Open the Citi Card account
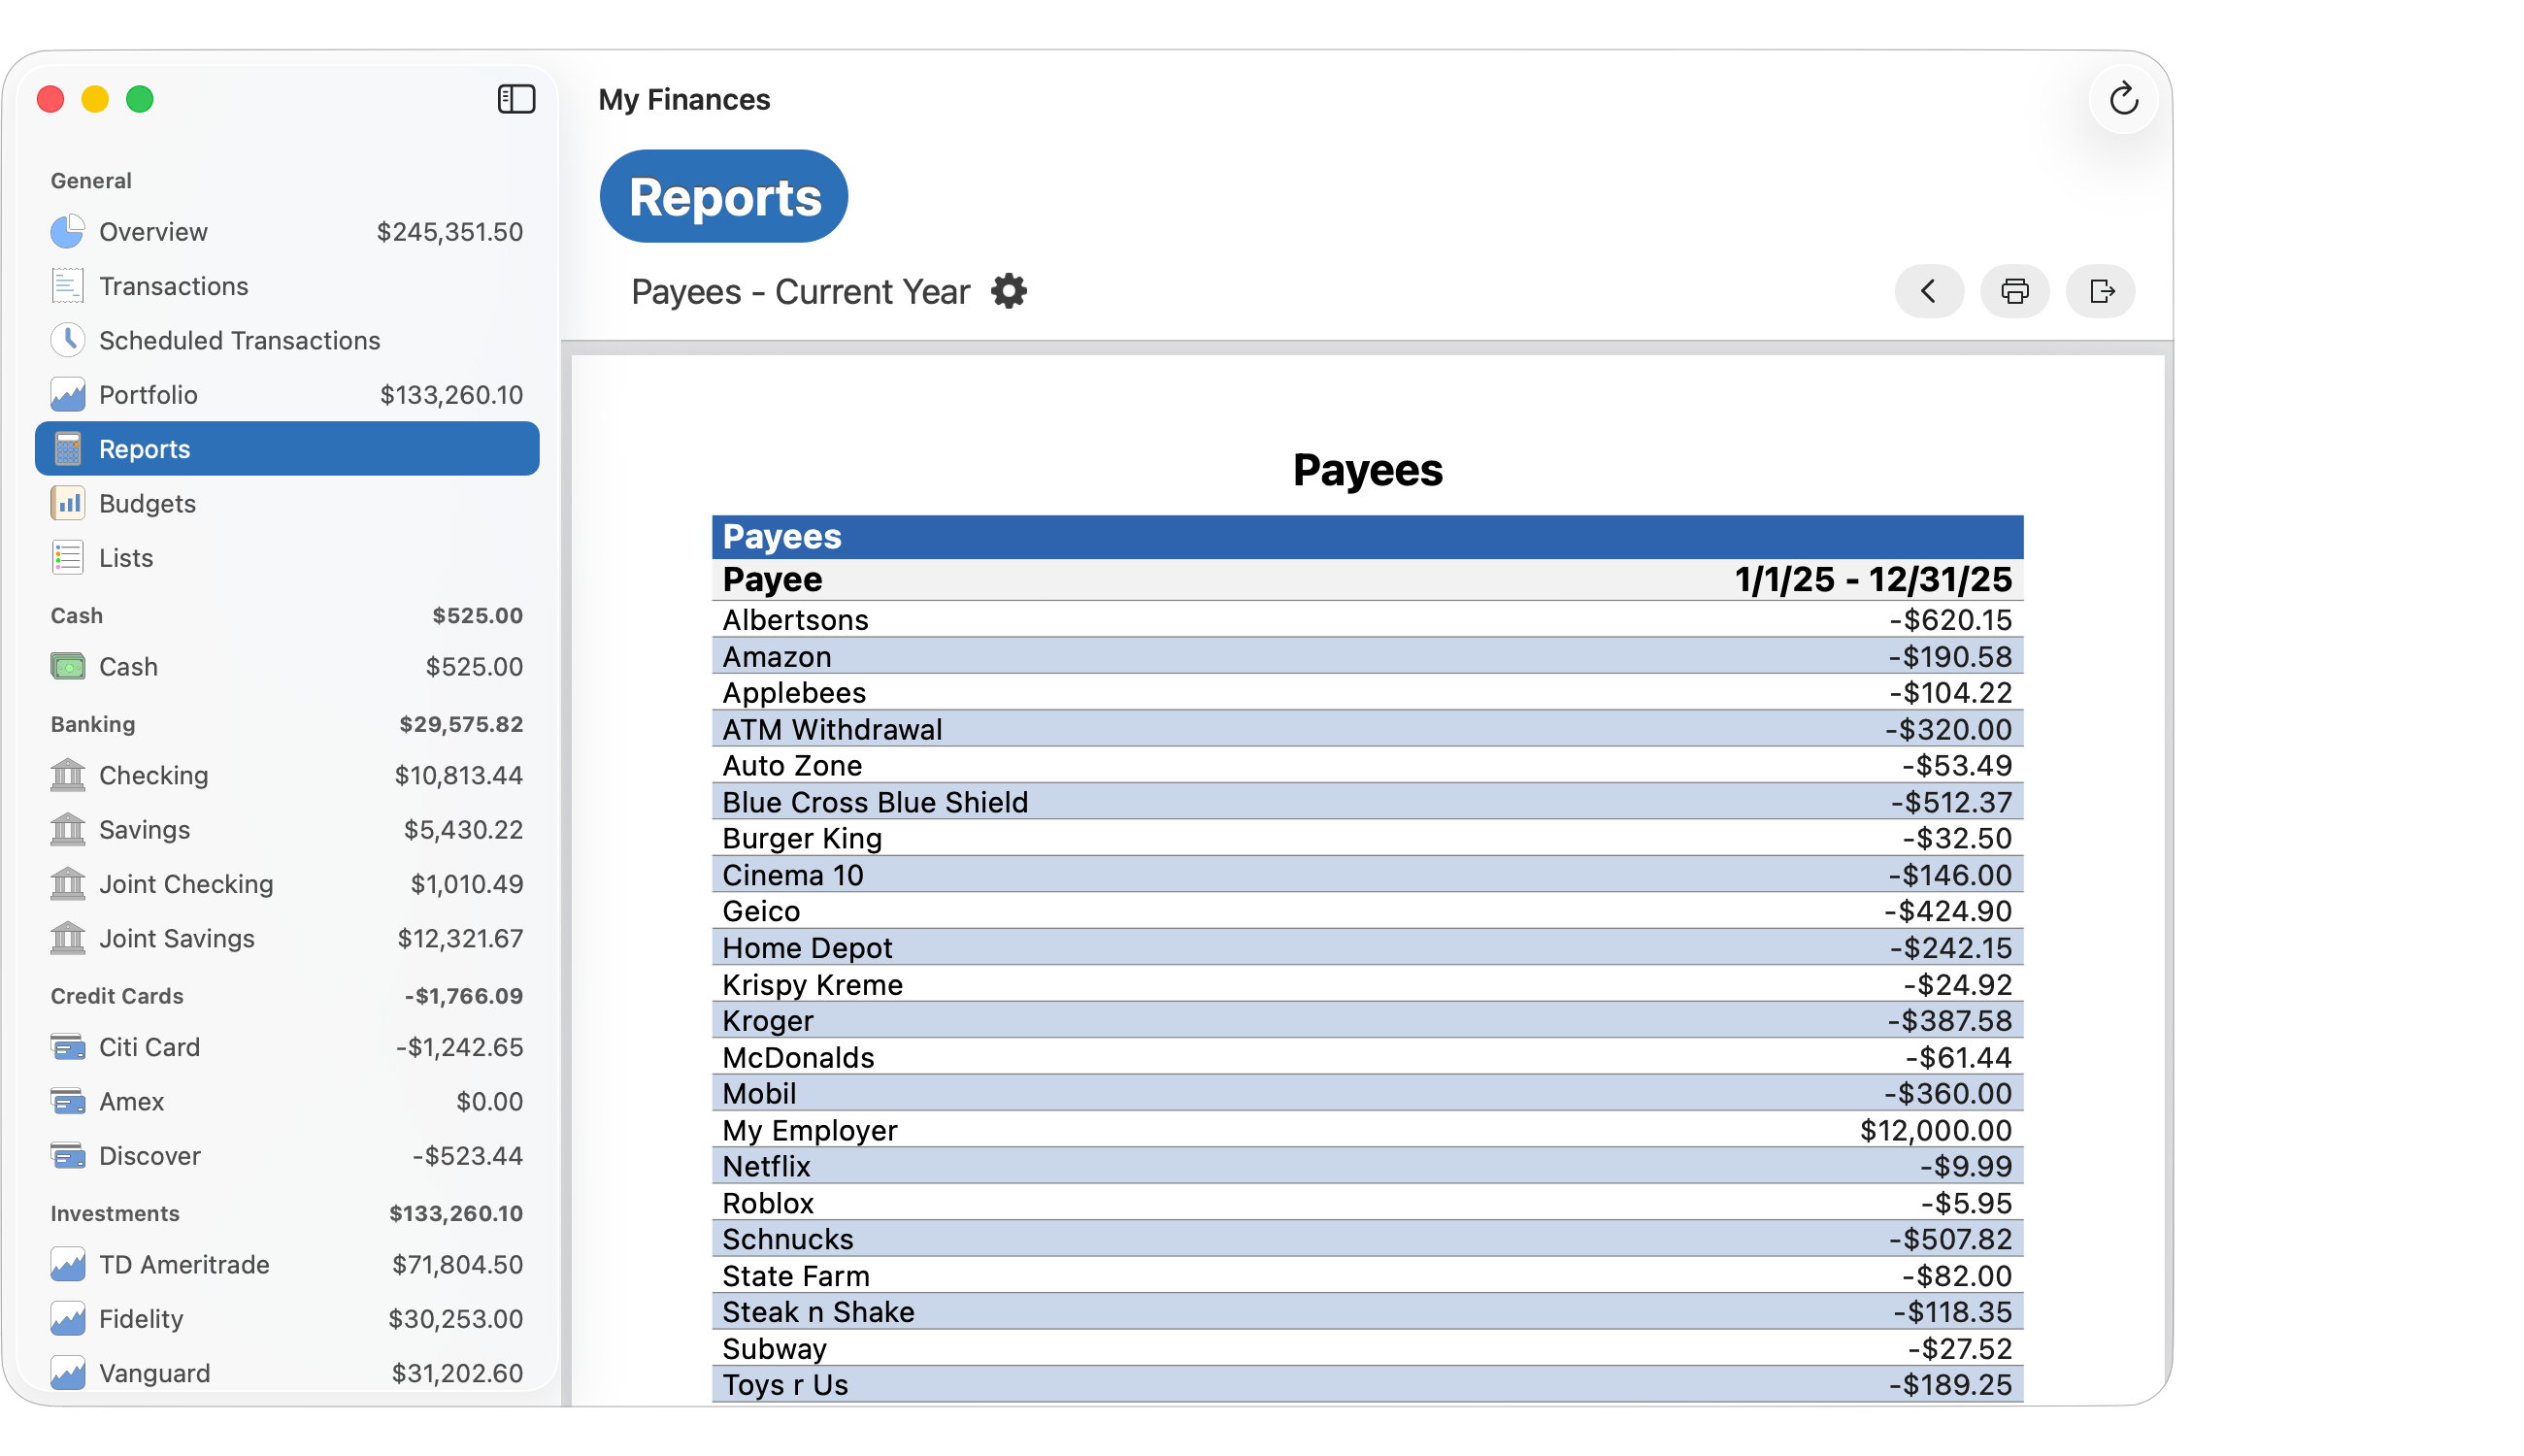 point(150,1047)
